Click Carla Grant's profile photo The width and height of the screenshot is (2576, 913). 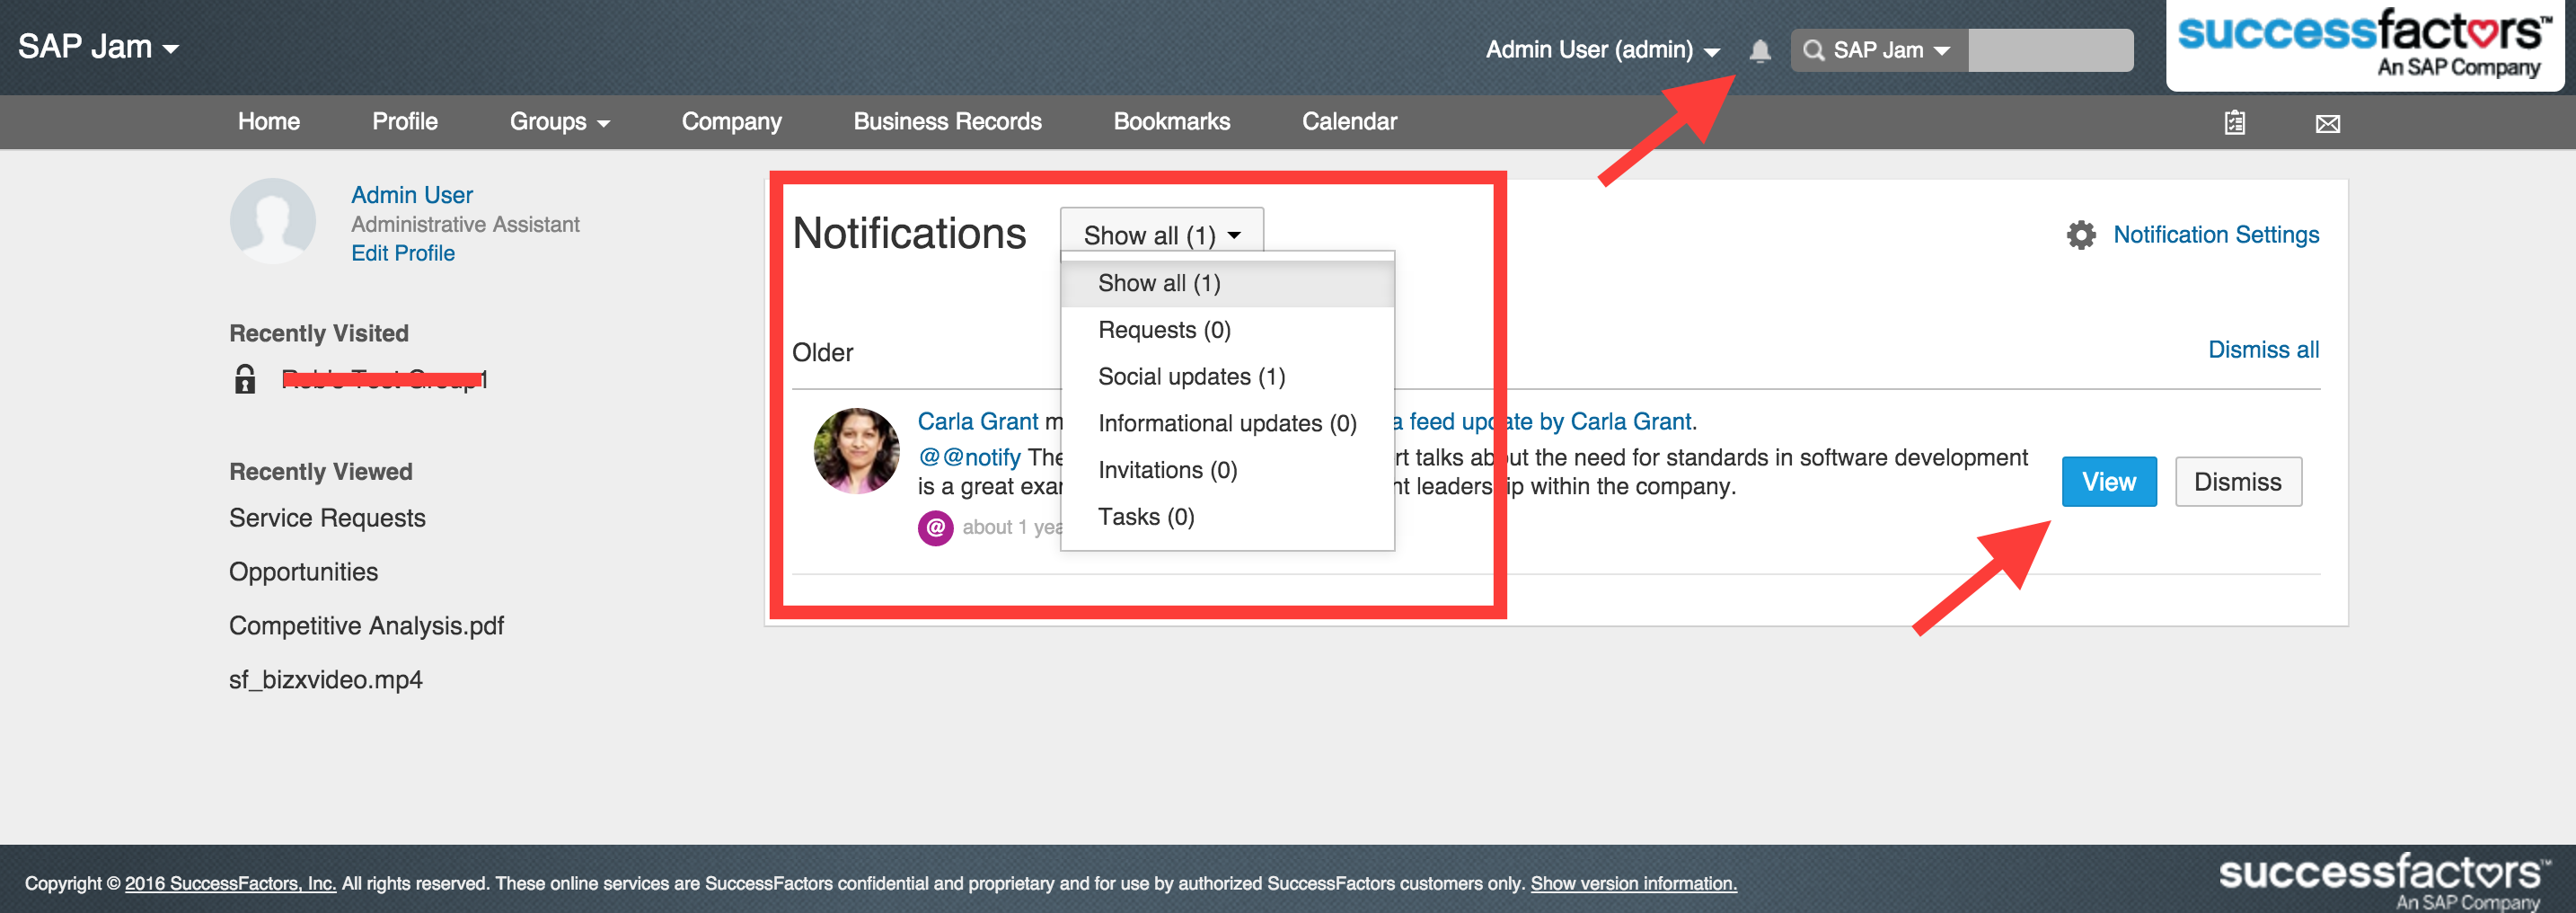(857, 451)
